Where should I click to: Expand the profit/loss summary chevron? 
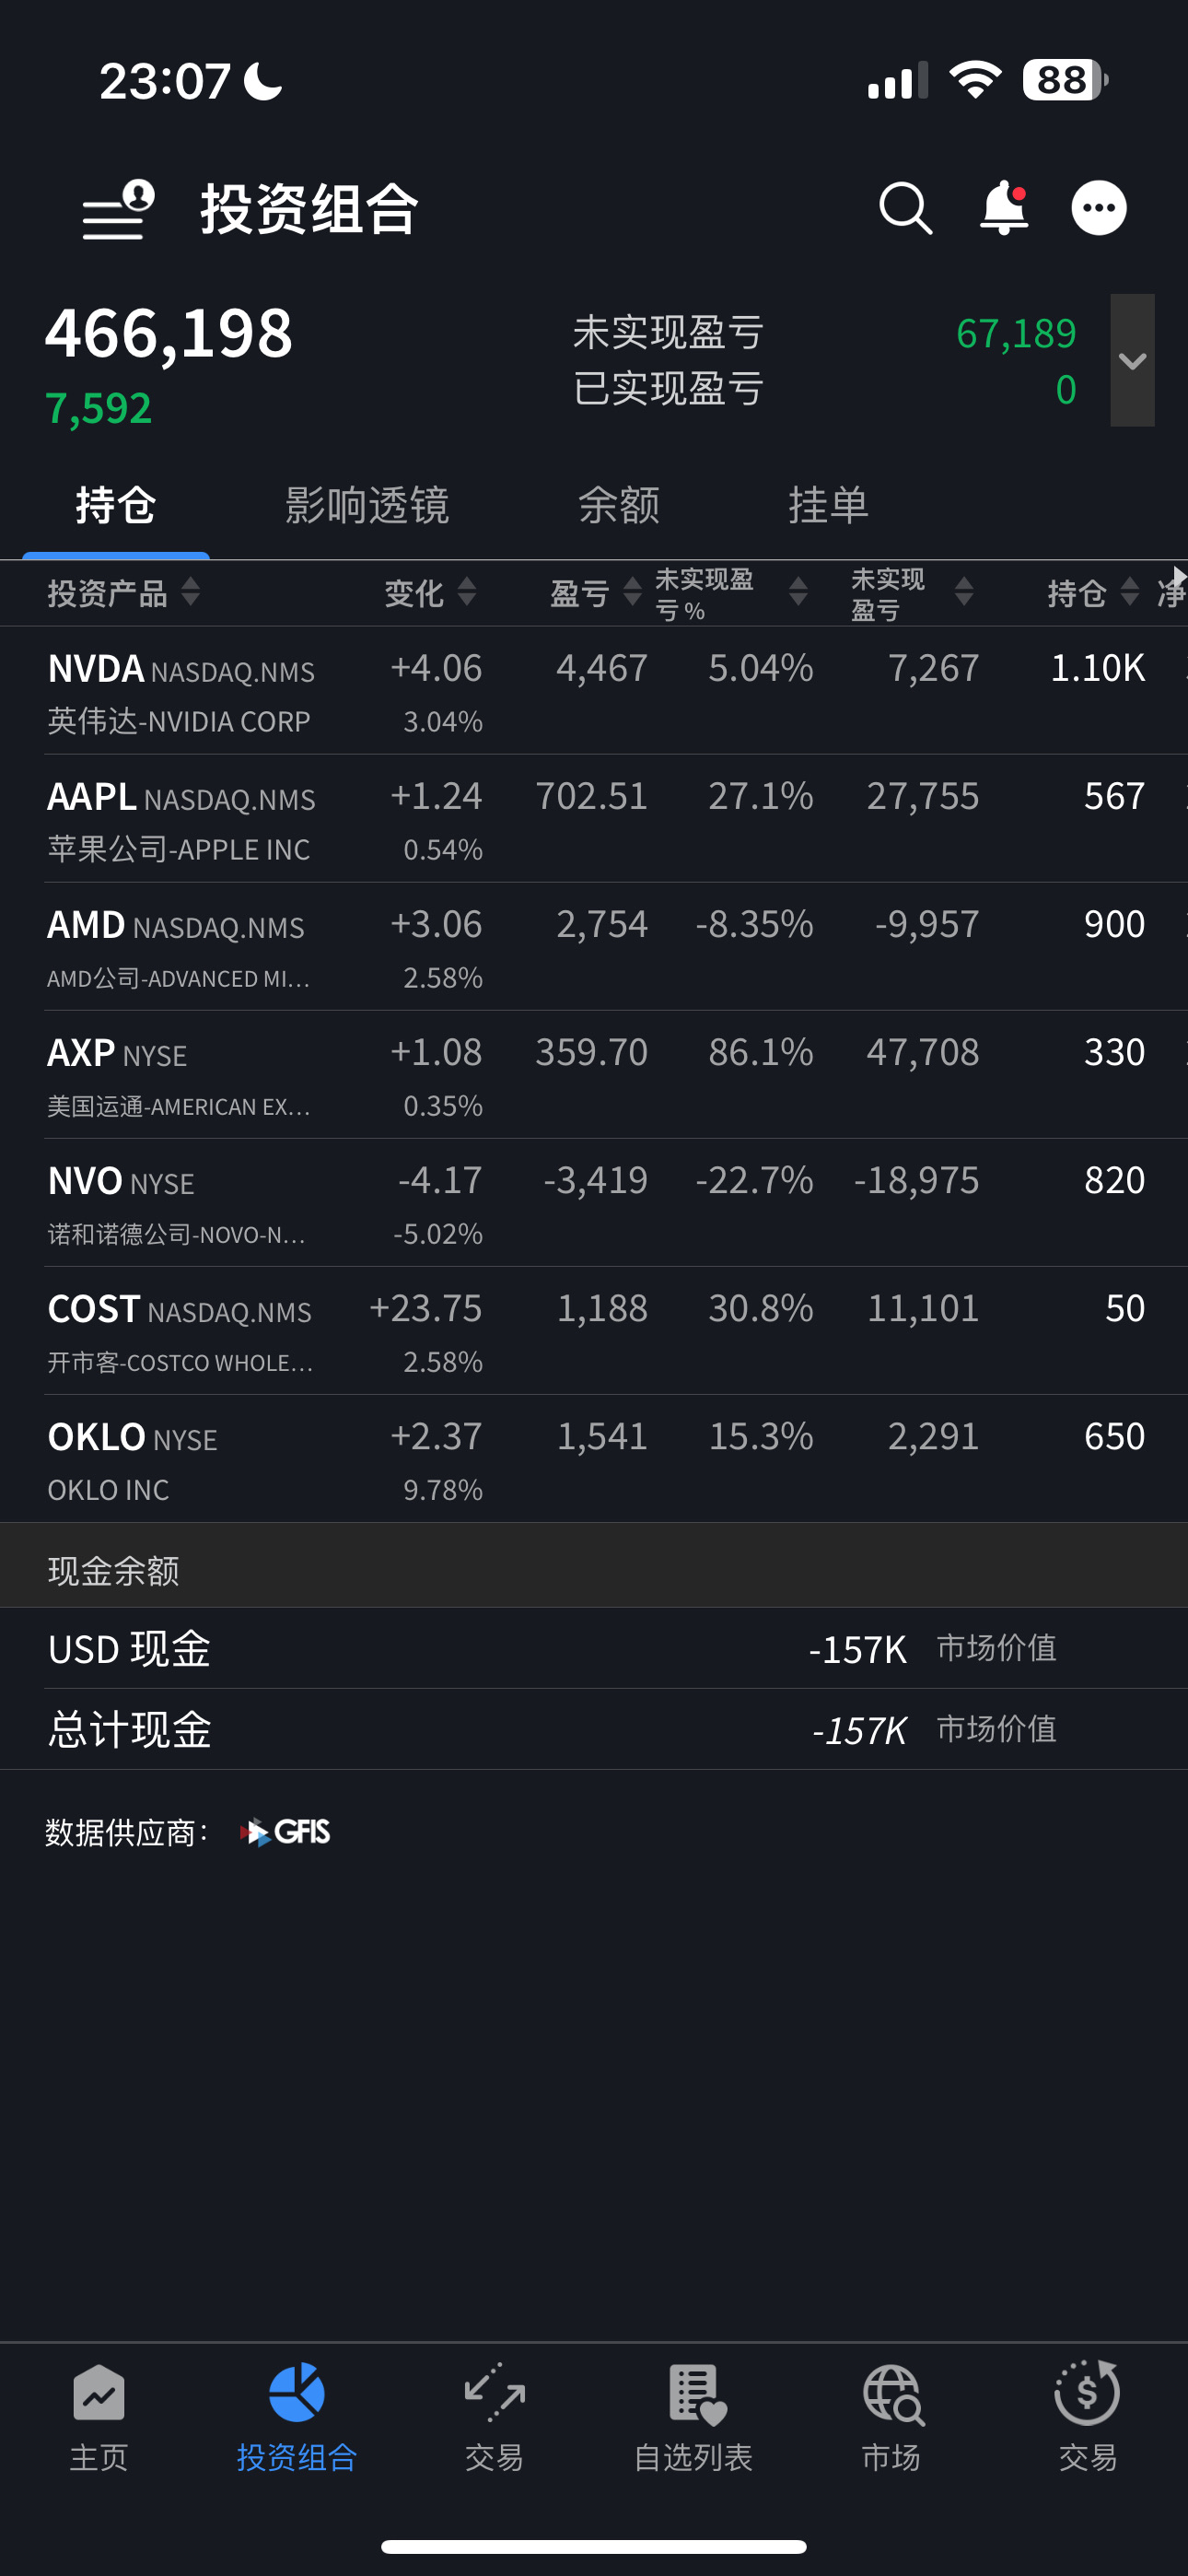pos(1132,360)
